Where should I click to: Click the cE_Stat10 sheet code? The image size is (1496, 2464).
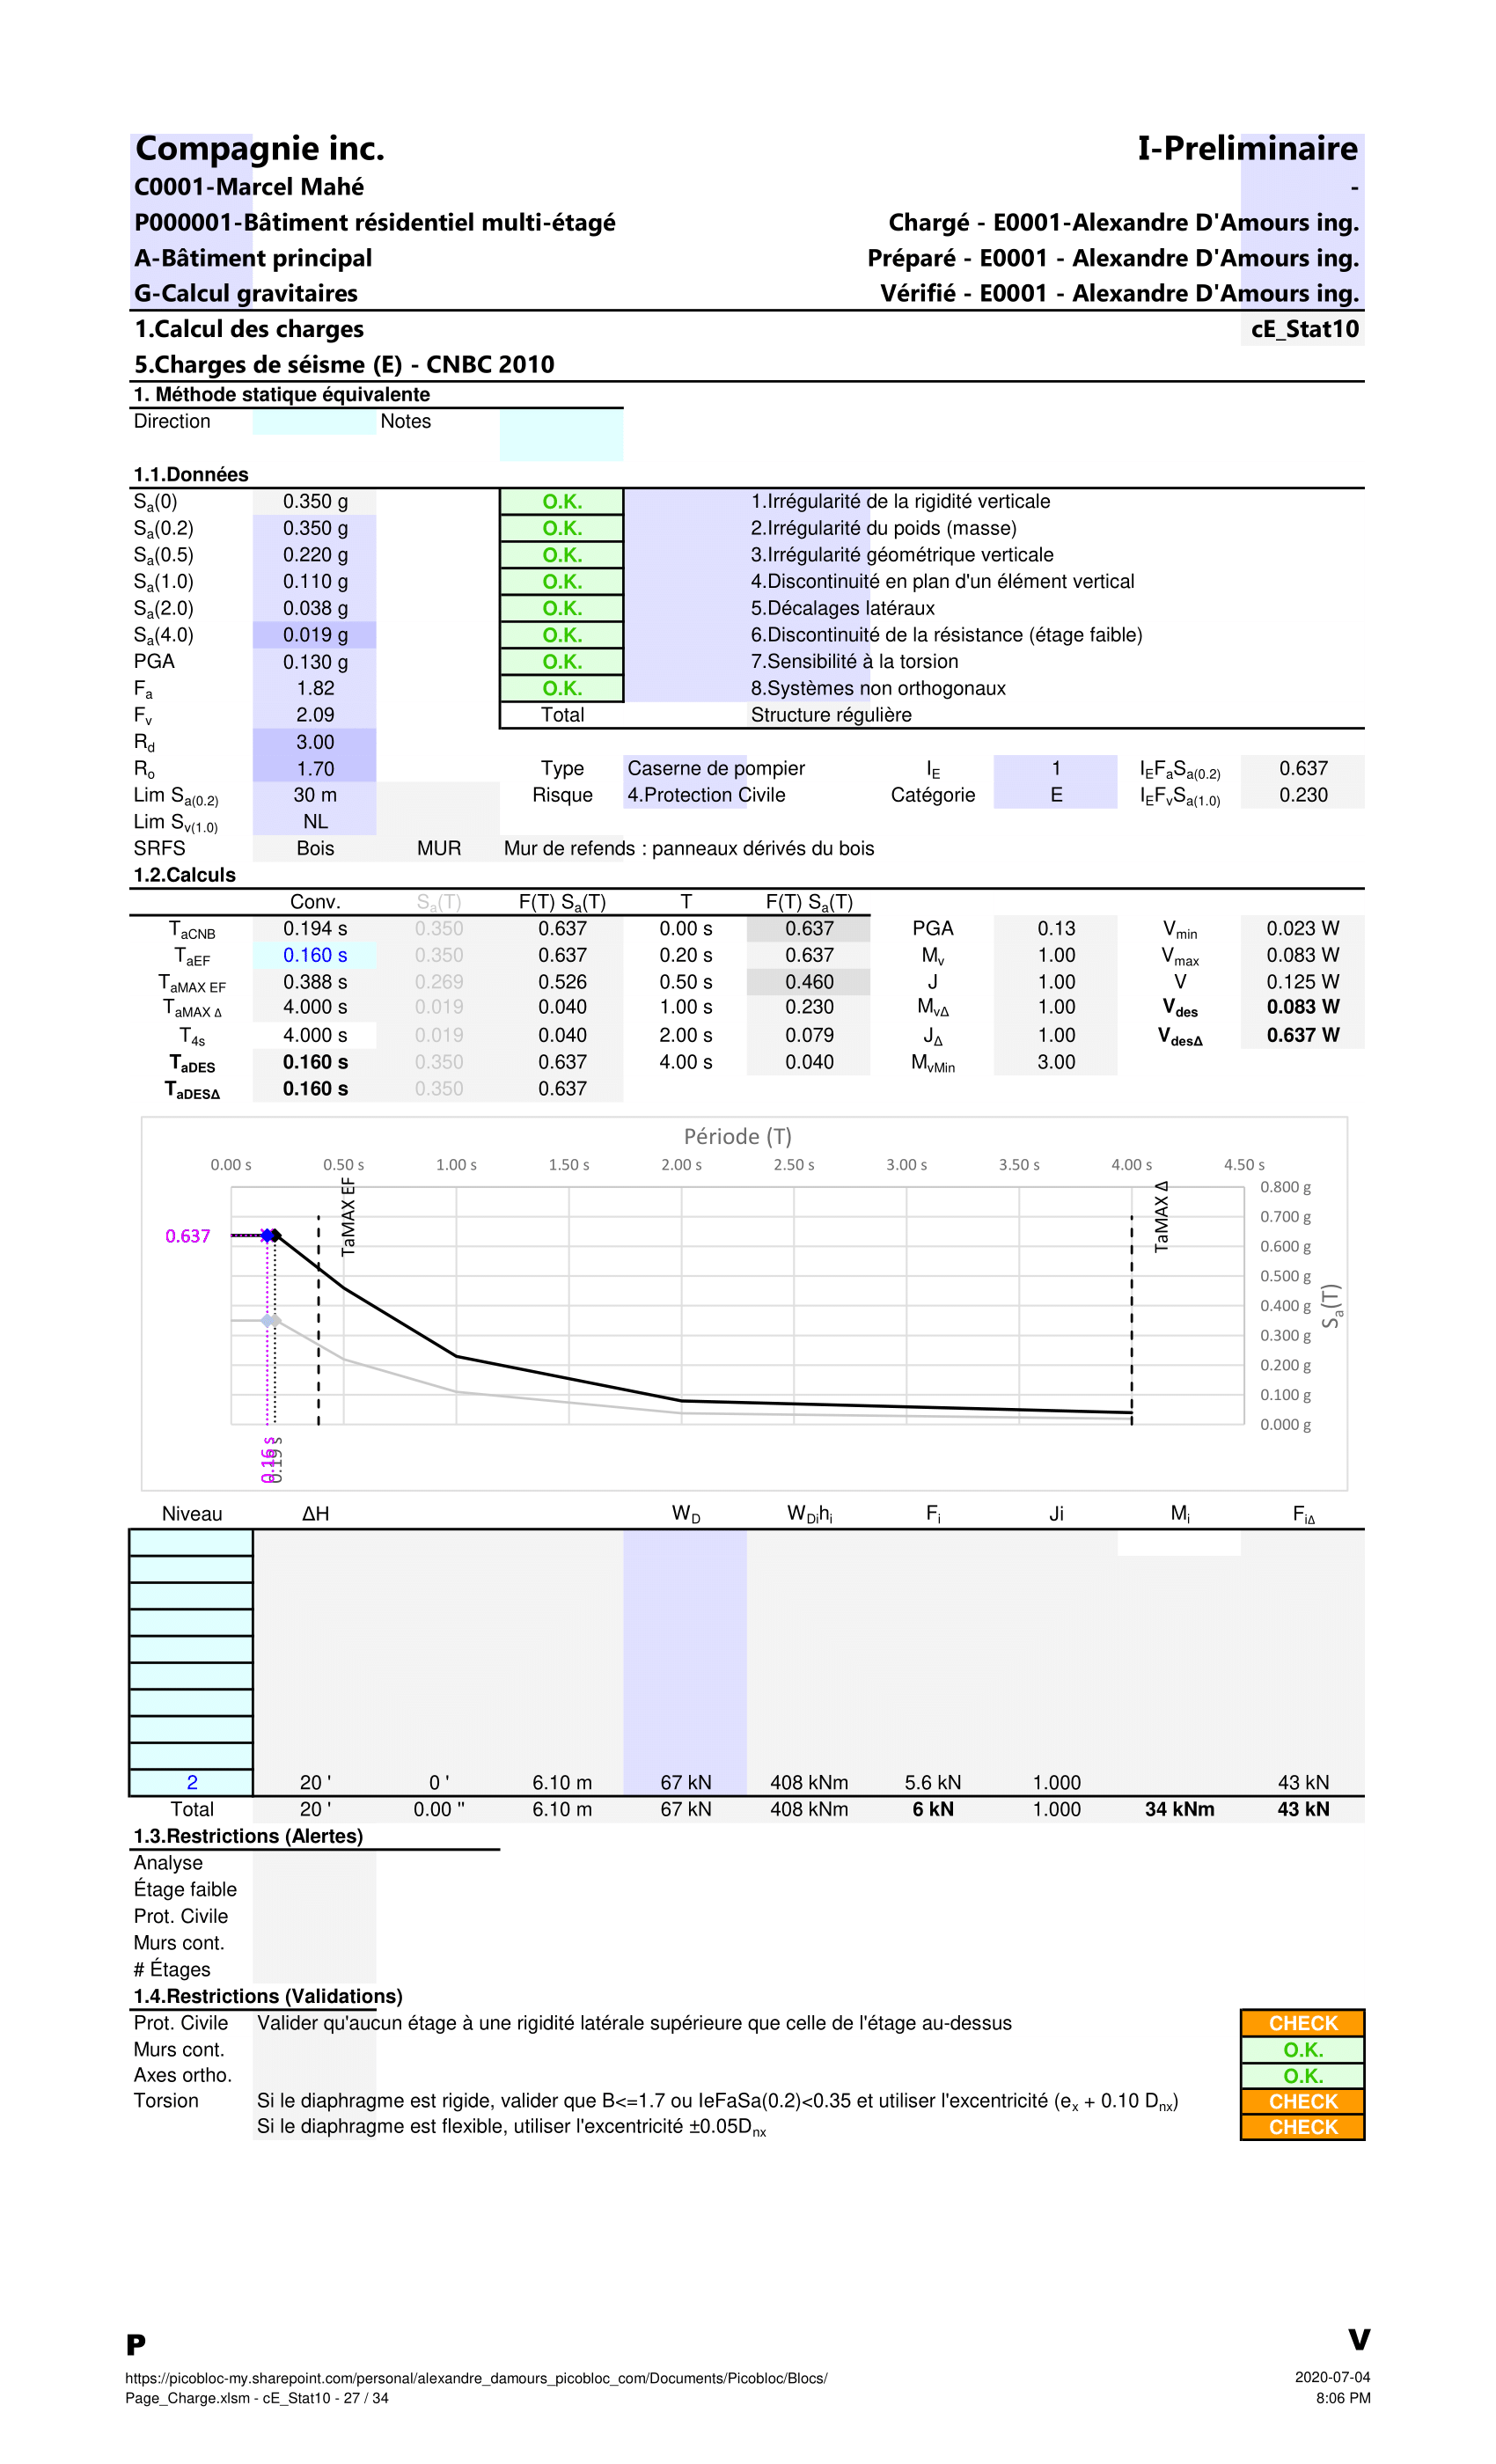1305,329
